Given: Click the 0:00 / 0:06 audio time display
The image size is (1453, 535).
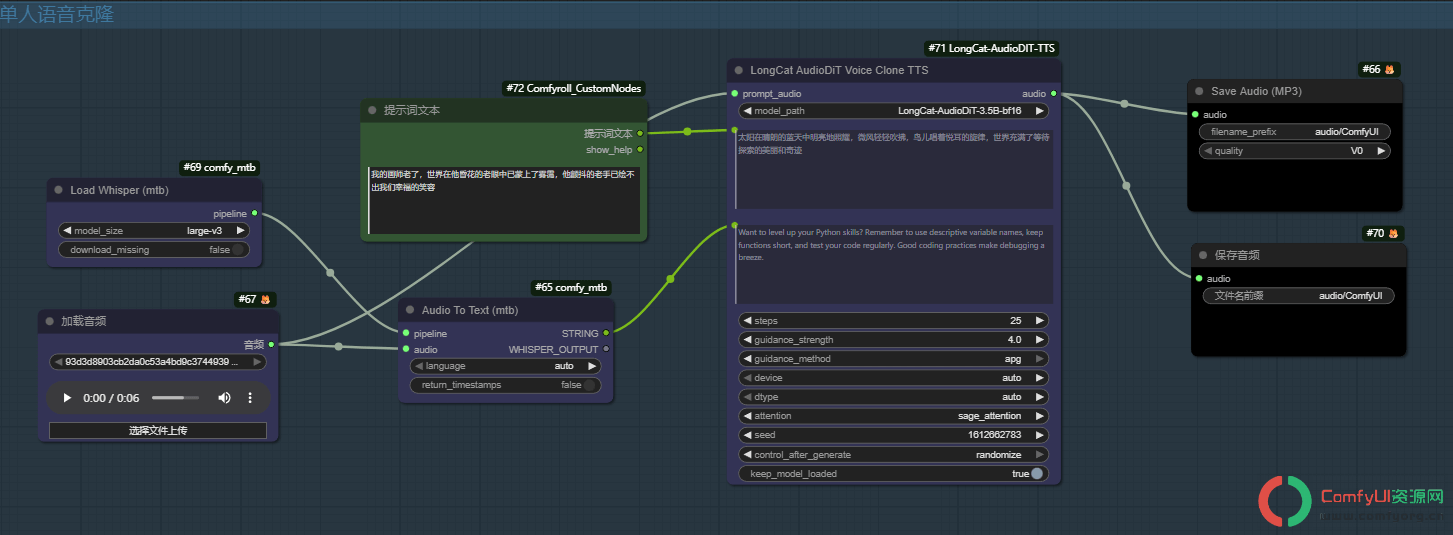Looking at the screenshot, I should pos(112,398).
